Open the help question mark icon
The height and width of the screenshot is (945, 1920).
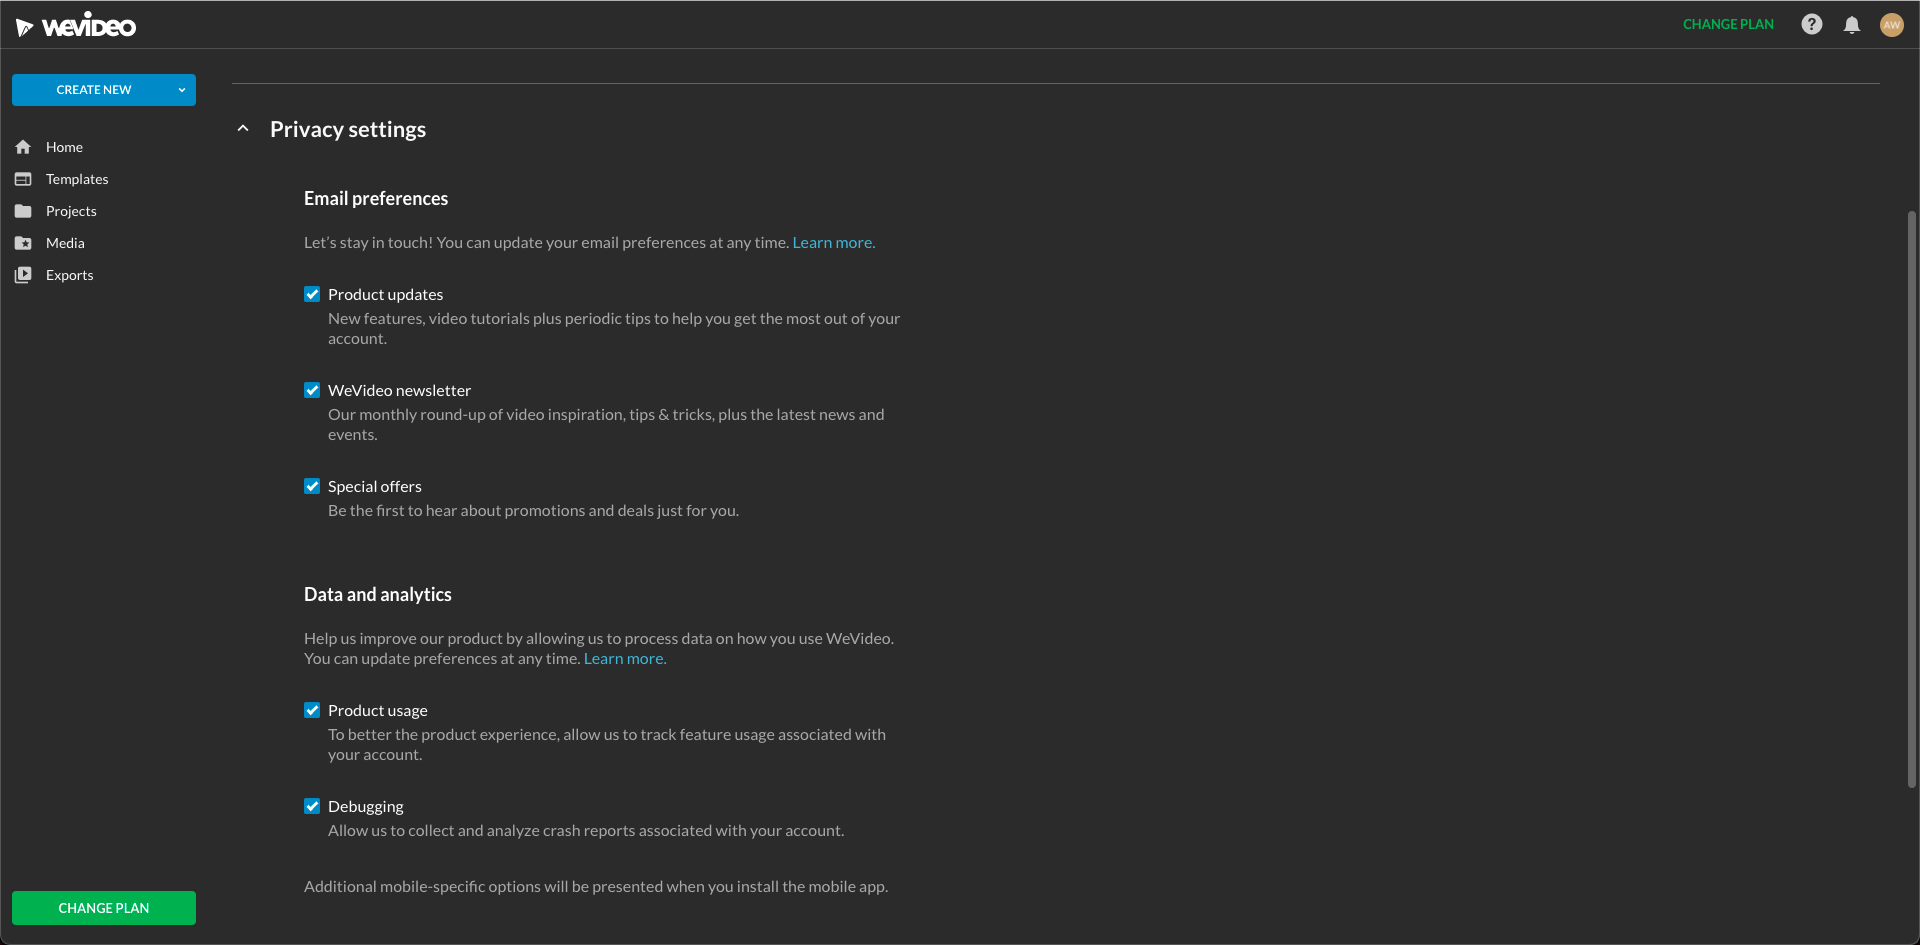point(1811,24)
